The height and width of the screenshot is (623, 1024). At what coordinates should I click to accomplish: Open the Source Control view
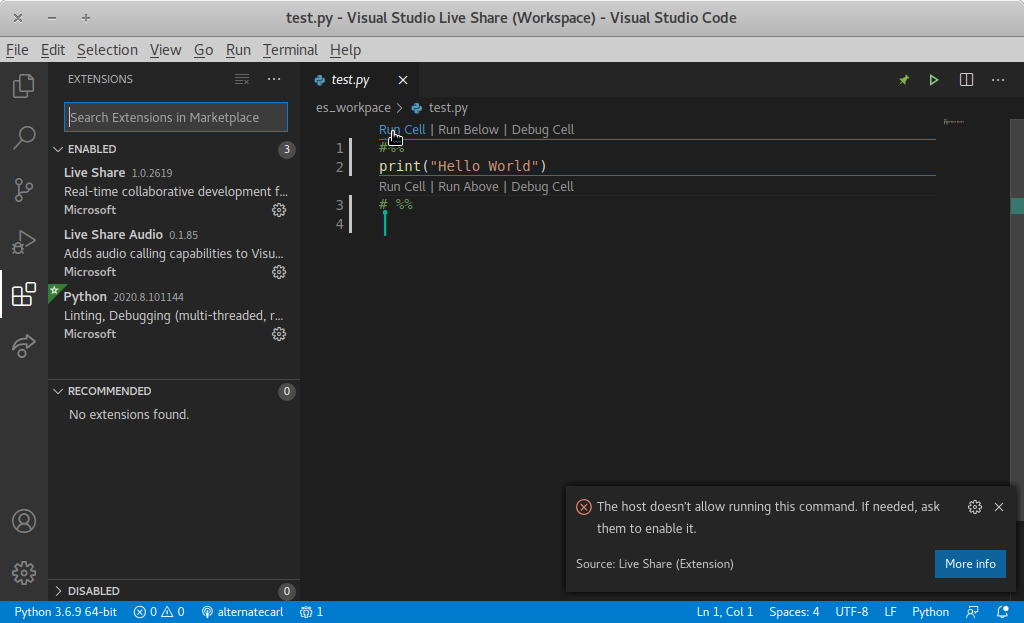(x=23, y=190)
